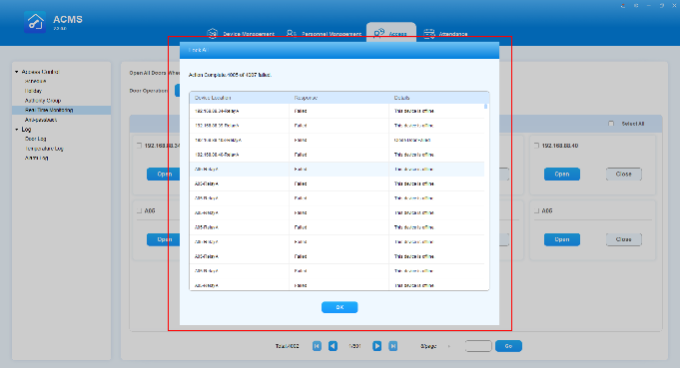Viewport: 680px width, 368px height.
Task: Open Personnel Management via its person icon
Action: coord(291,33)
